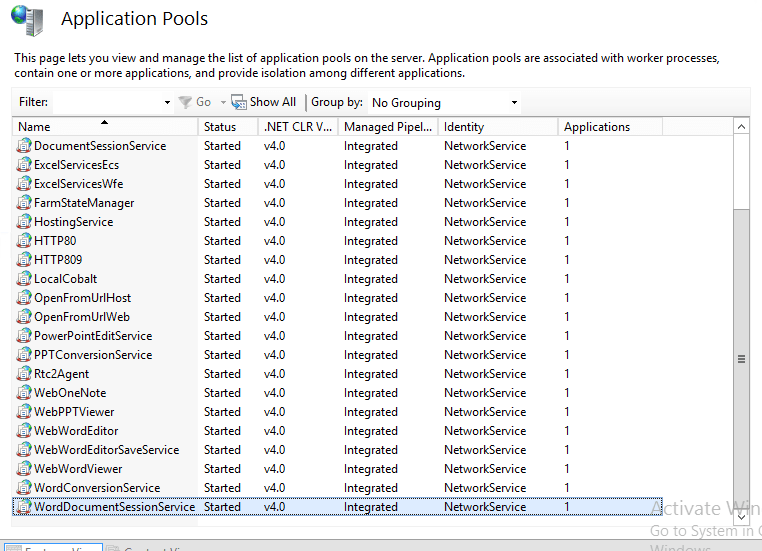Select the WordDocumentSessionService pool name

pos(114,506)
